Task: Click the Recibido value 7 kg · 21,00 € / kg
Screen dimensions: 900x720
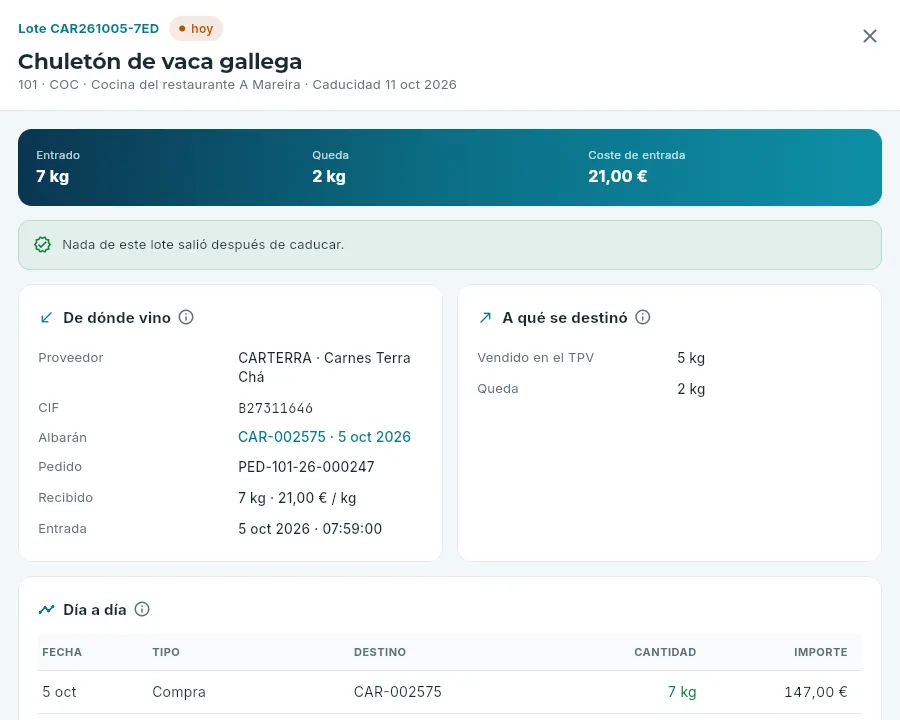Action: [297, 498]
